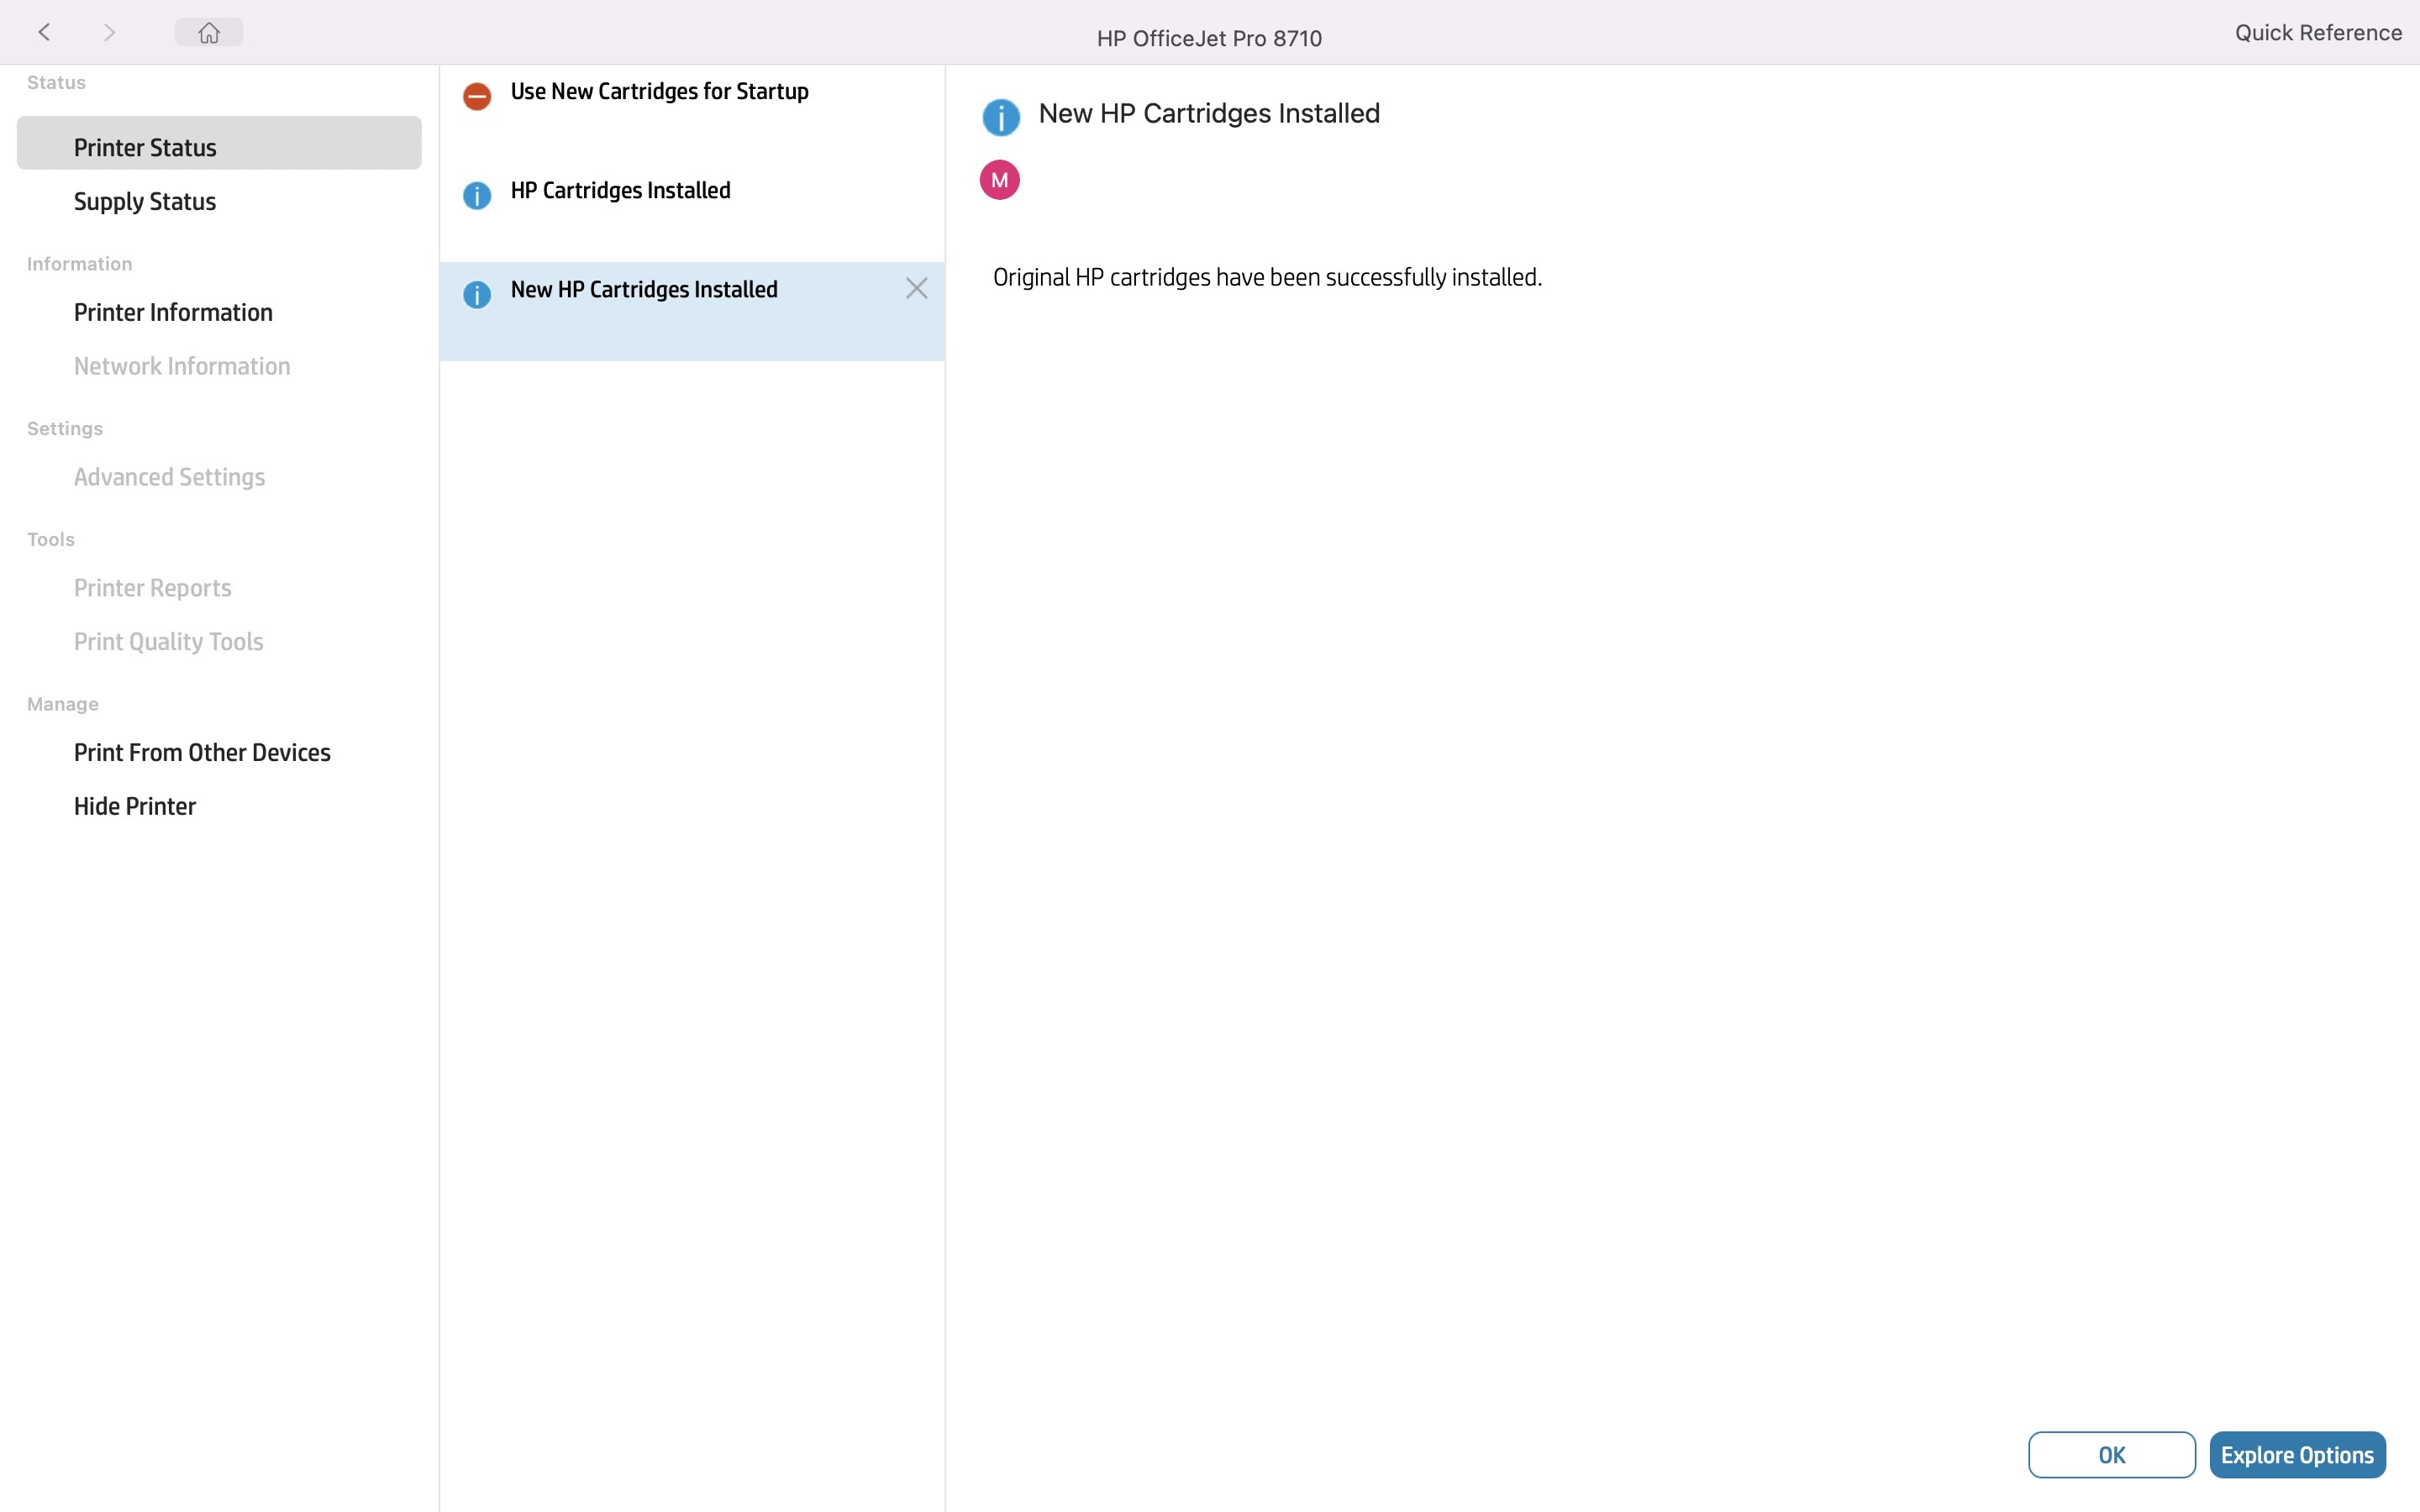Choose Hide Printer option

click(x=135, y=806)
